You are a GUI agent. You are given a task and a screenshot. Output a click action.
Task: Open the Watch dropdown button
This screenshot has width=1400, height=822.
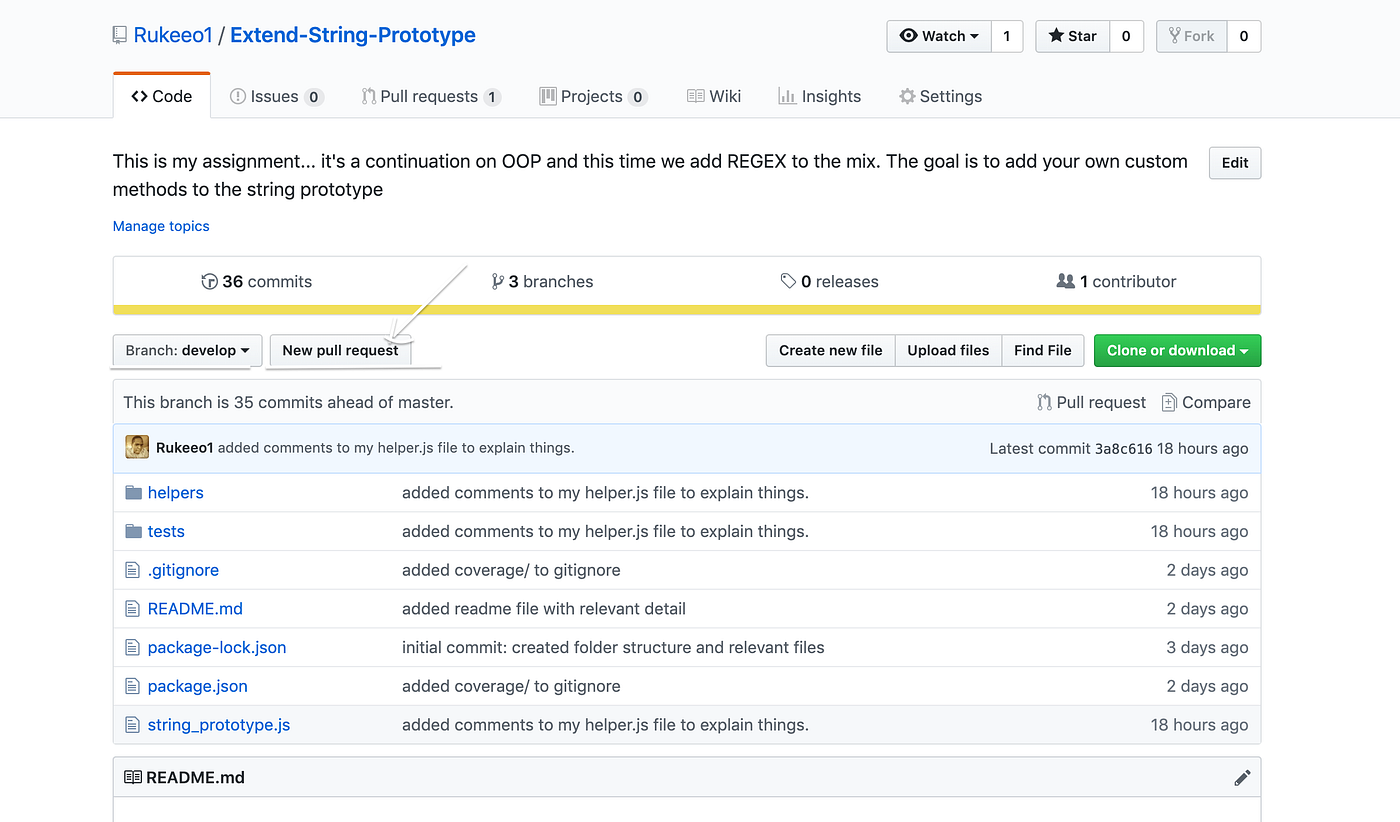pyautogui.click(x=939, y=36)
